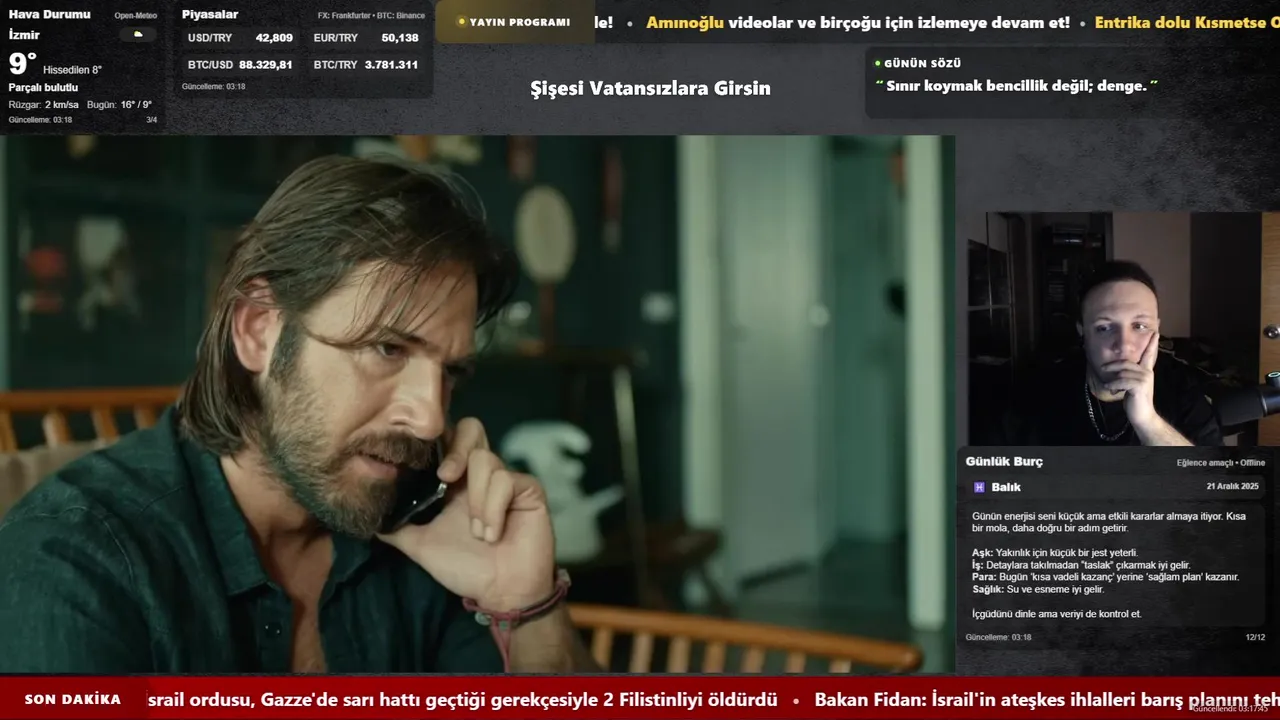Screen dimensions: 1280x720
Task: Click the 12/12 horoscope page counter
Action: tap(1255, 637)
